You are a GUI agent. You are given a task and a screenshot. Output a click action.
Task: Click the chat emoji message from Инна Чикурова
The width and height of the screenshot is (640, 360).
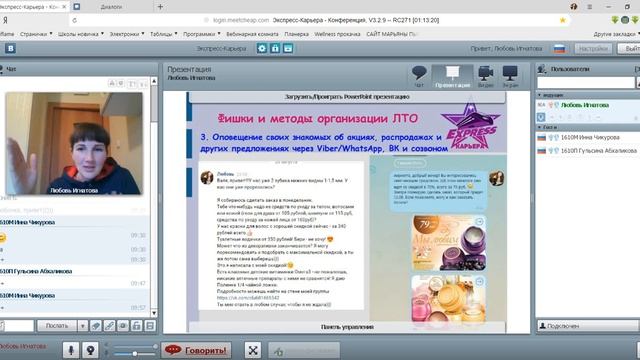coord(3,237)
